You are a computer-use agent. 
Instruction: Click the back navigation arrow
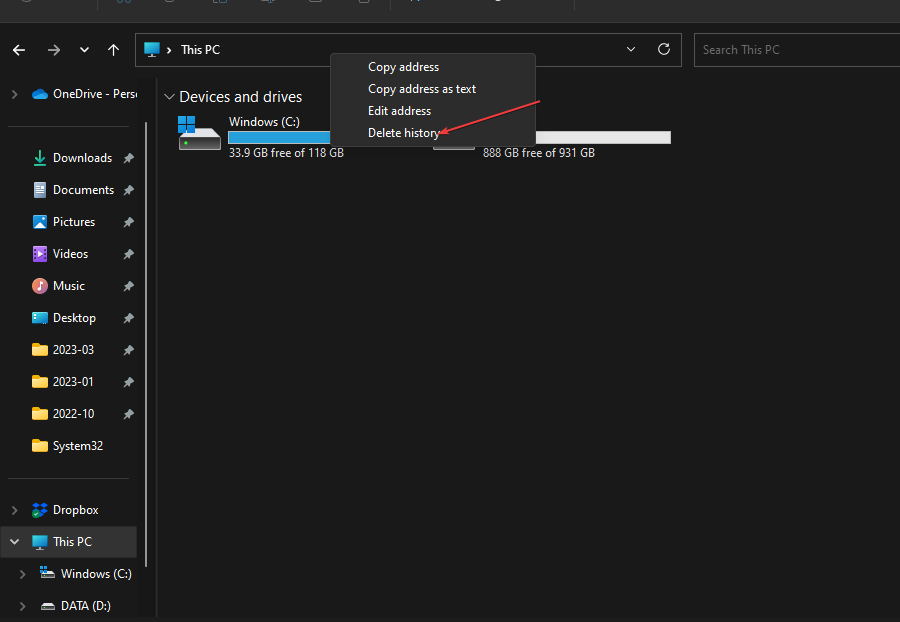18,49
